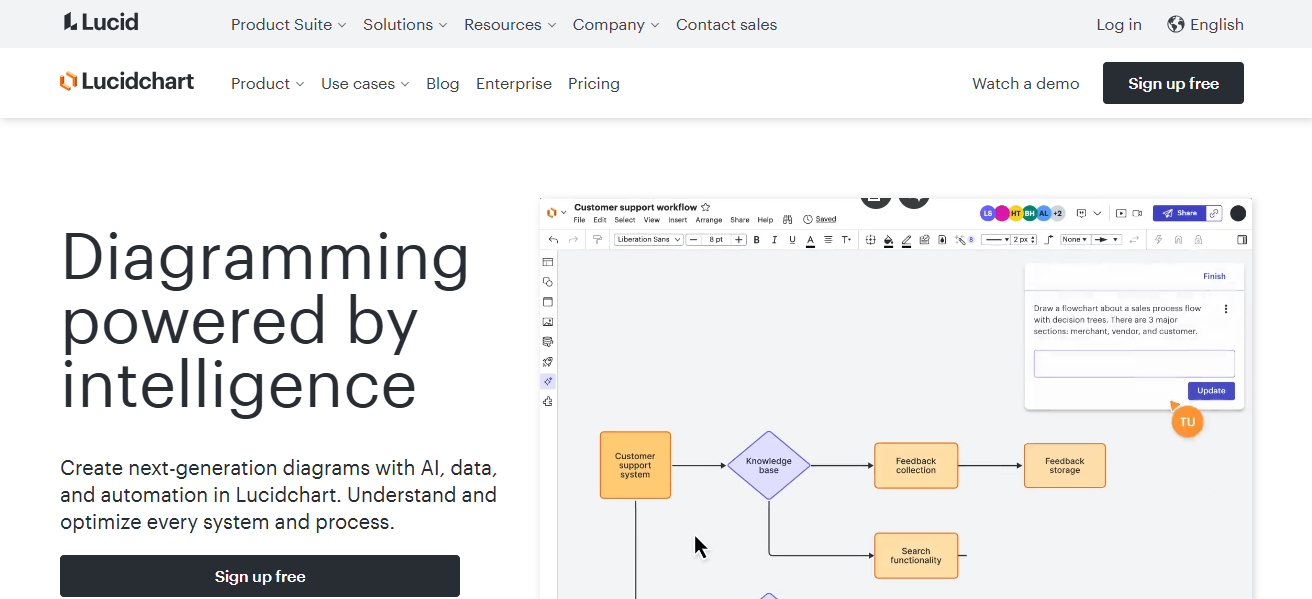Click the Update button in AI prompt
This screenshot has height=599, width=1312.
click(x=1211, y=391)
